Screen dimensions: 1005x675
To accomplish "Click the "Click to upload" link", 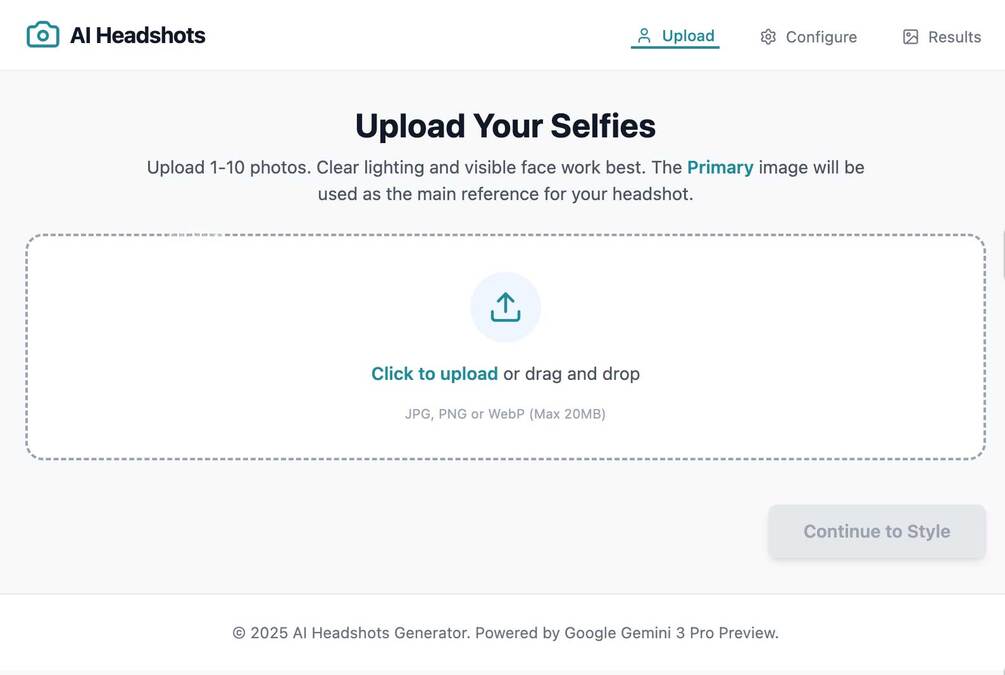I will pos(434,374).
